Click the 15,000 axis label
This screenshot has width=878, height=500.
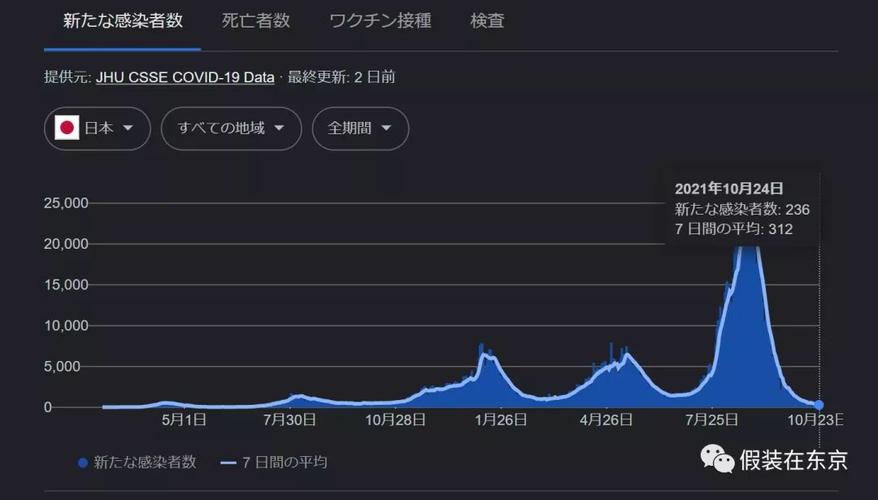[66, 285]
